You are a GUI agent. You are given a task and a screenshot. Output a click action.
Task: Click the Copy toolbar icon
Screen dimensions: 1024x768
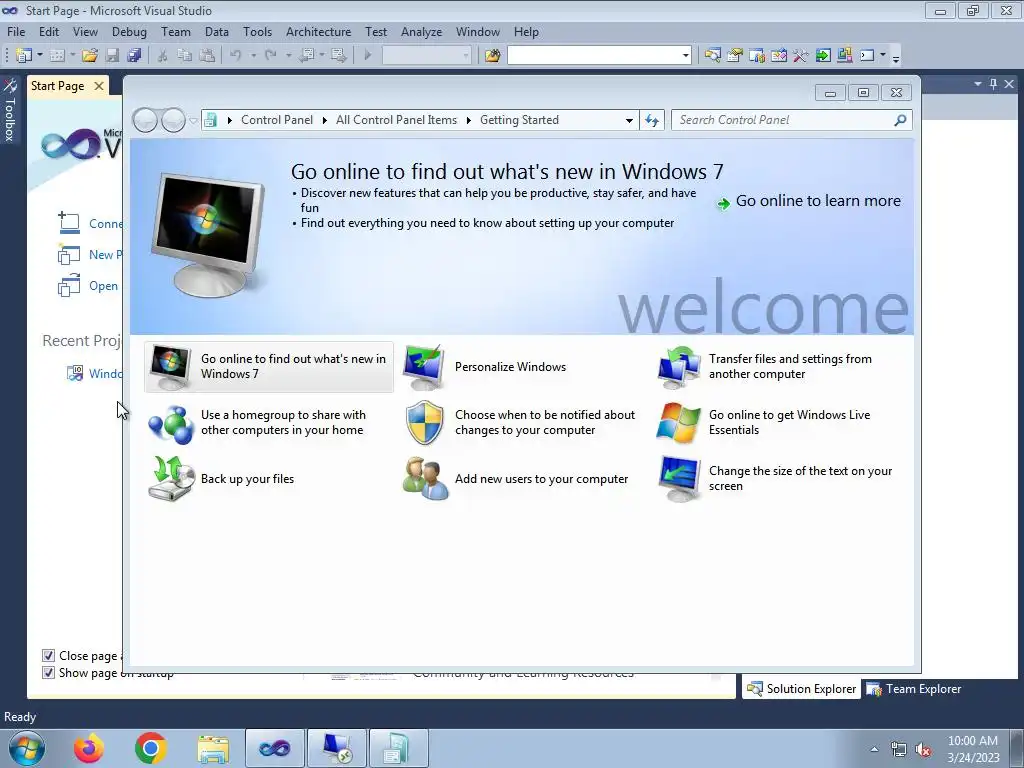[185, 56]
